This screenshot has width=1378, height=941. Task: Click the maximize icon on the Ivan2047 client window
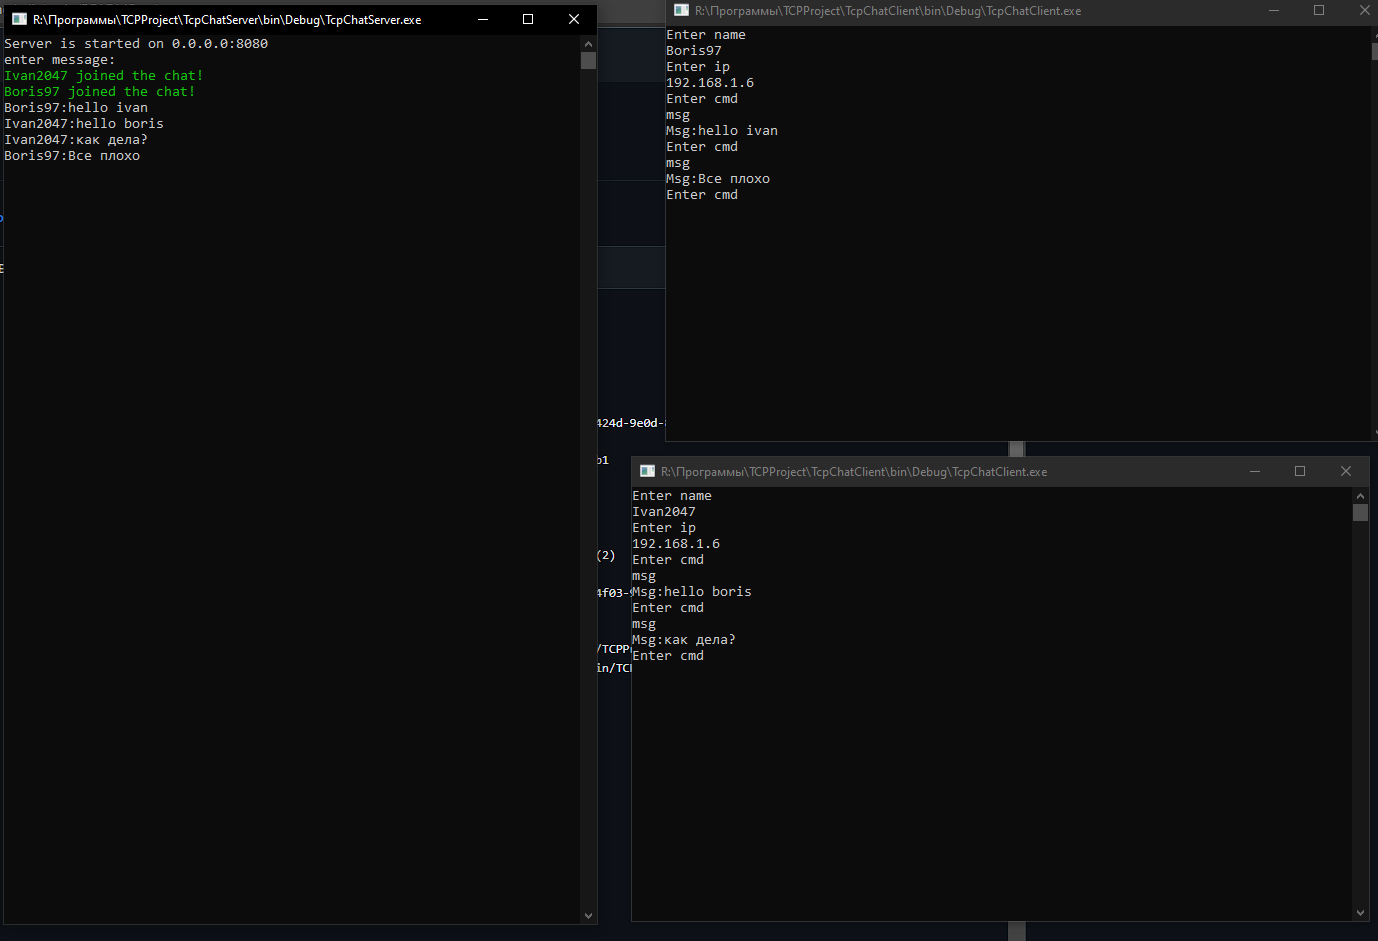tap(1299, 471)
